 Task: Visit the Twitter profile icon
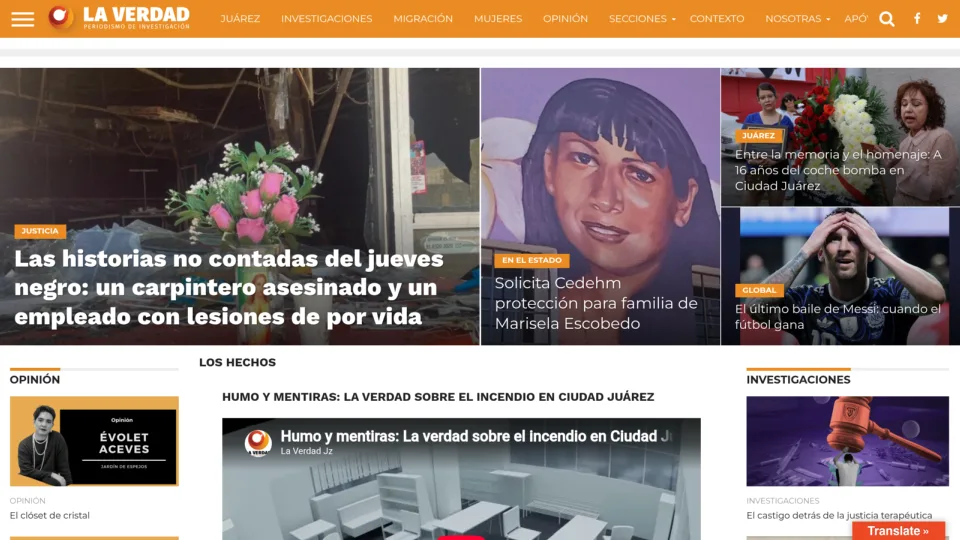point(942,18)
